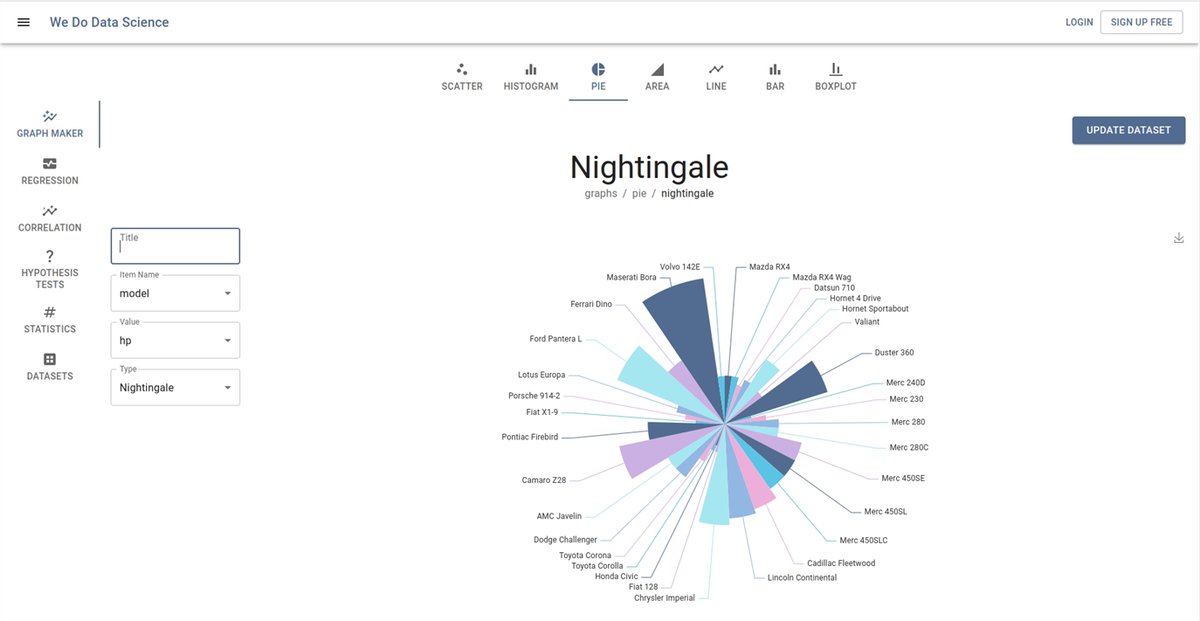Click the Valiant label
This screenshot has width=1200, height=621.
(867, 321)
